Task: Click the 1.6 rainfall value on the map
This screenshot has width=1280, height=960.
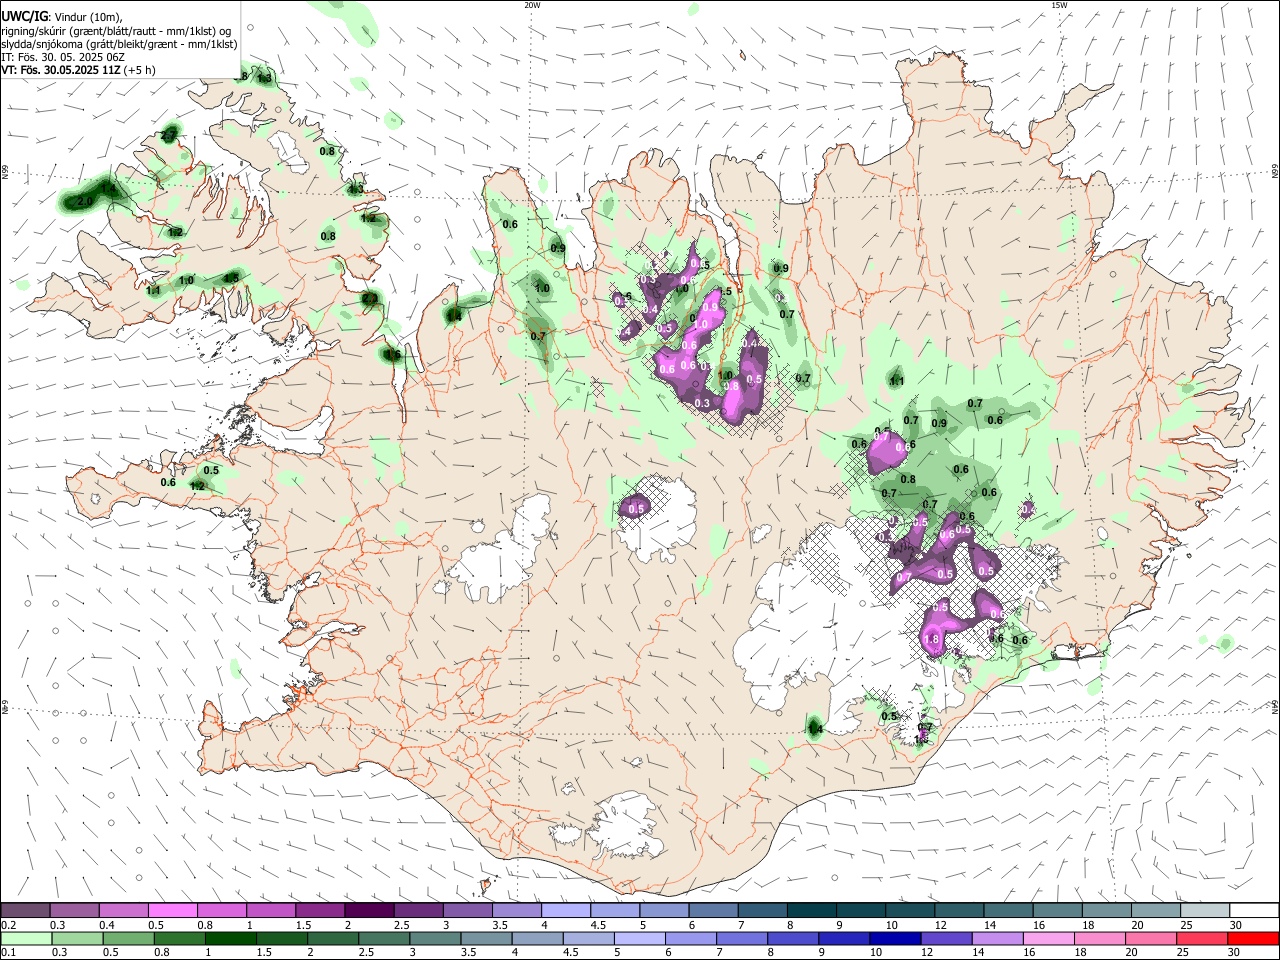Action: pyautogui.click(x=393, y=355)
